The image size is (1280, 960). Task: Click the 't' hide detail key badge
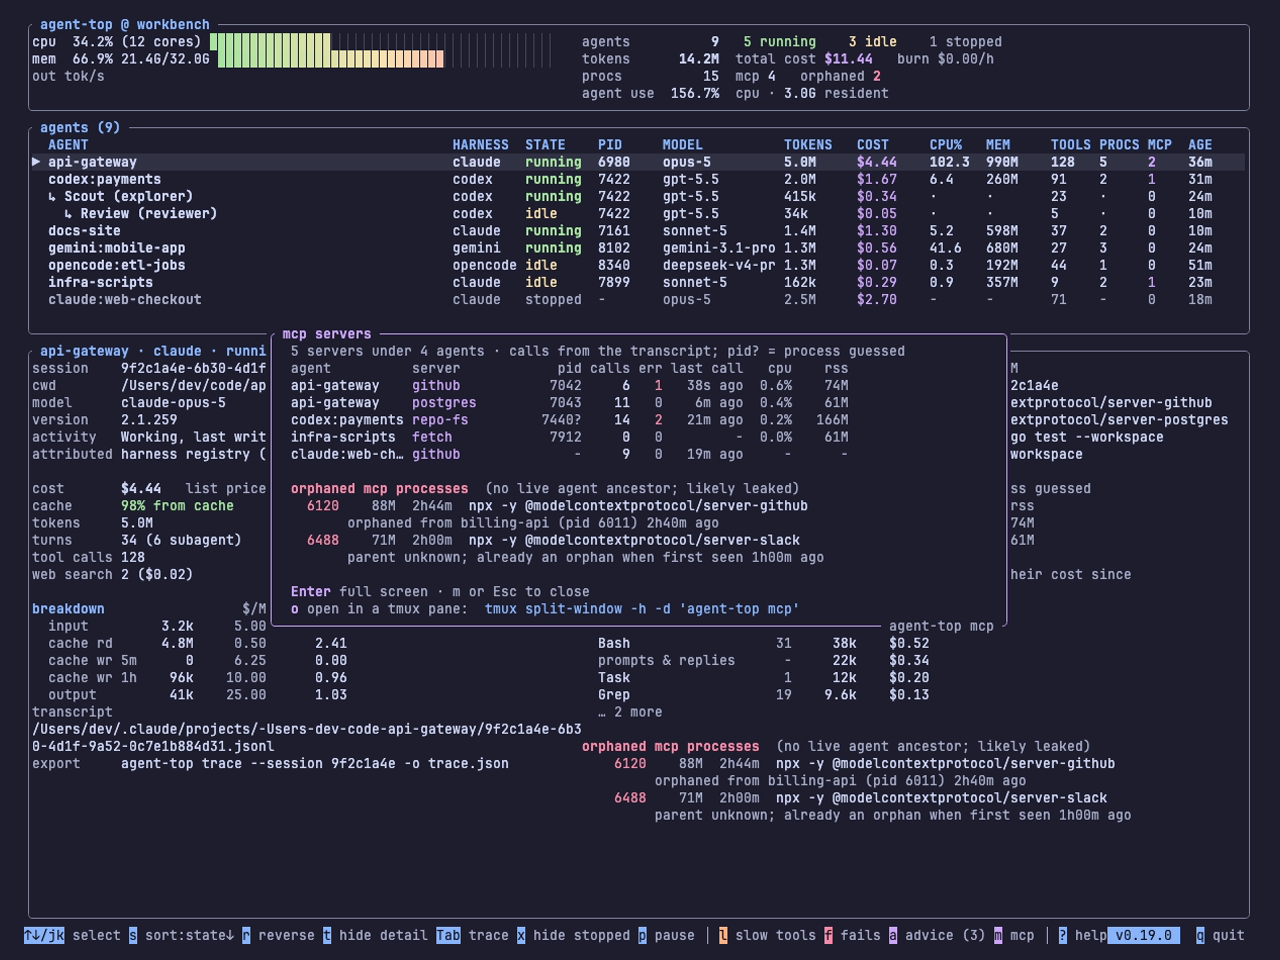tap(327, 935)
